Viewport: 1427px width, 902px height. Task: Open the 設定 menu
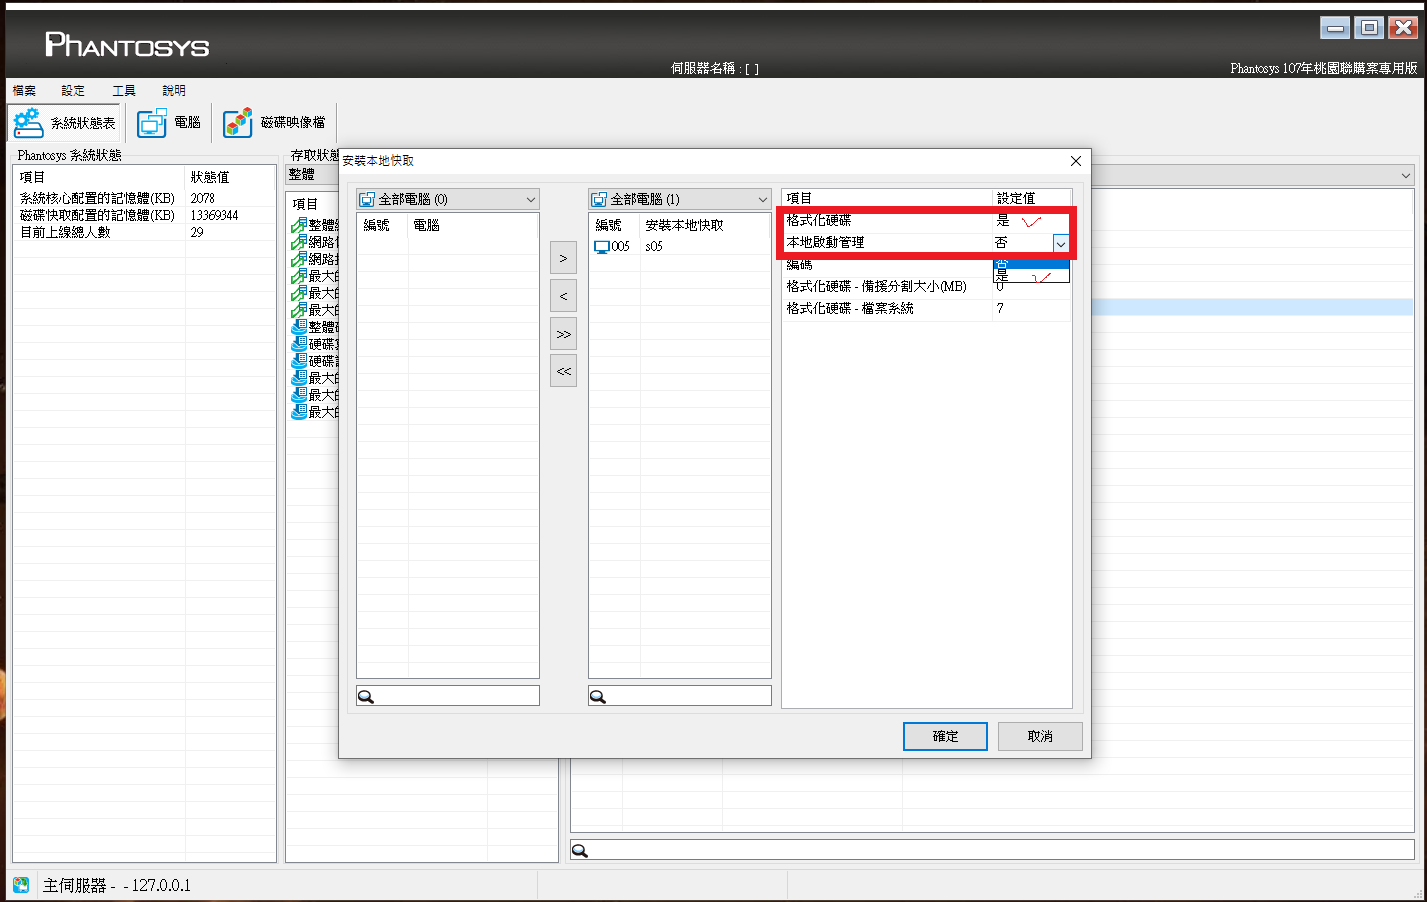[73, 90]
